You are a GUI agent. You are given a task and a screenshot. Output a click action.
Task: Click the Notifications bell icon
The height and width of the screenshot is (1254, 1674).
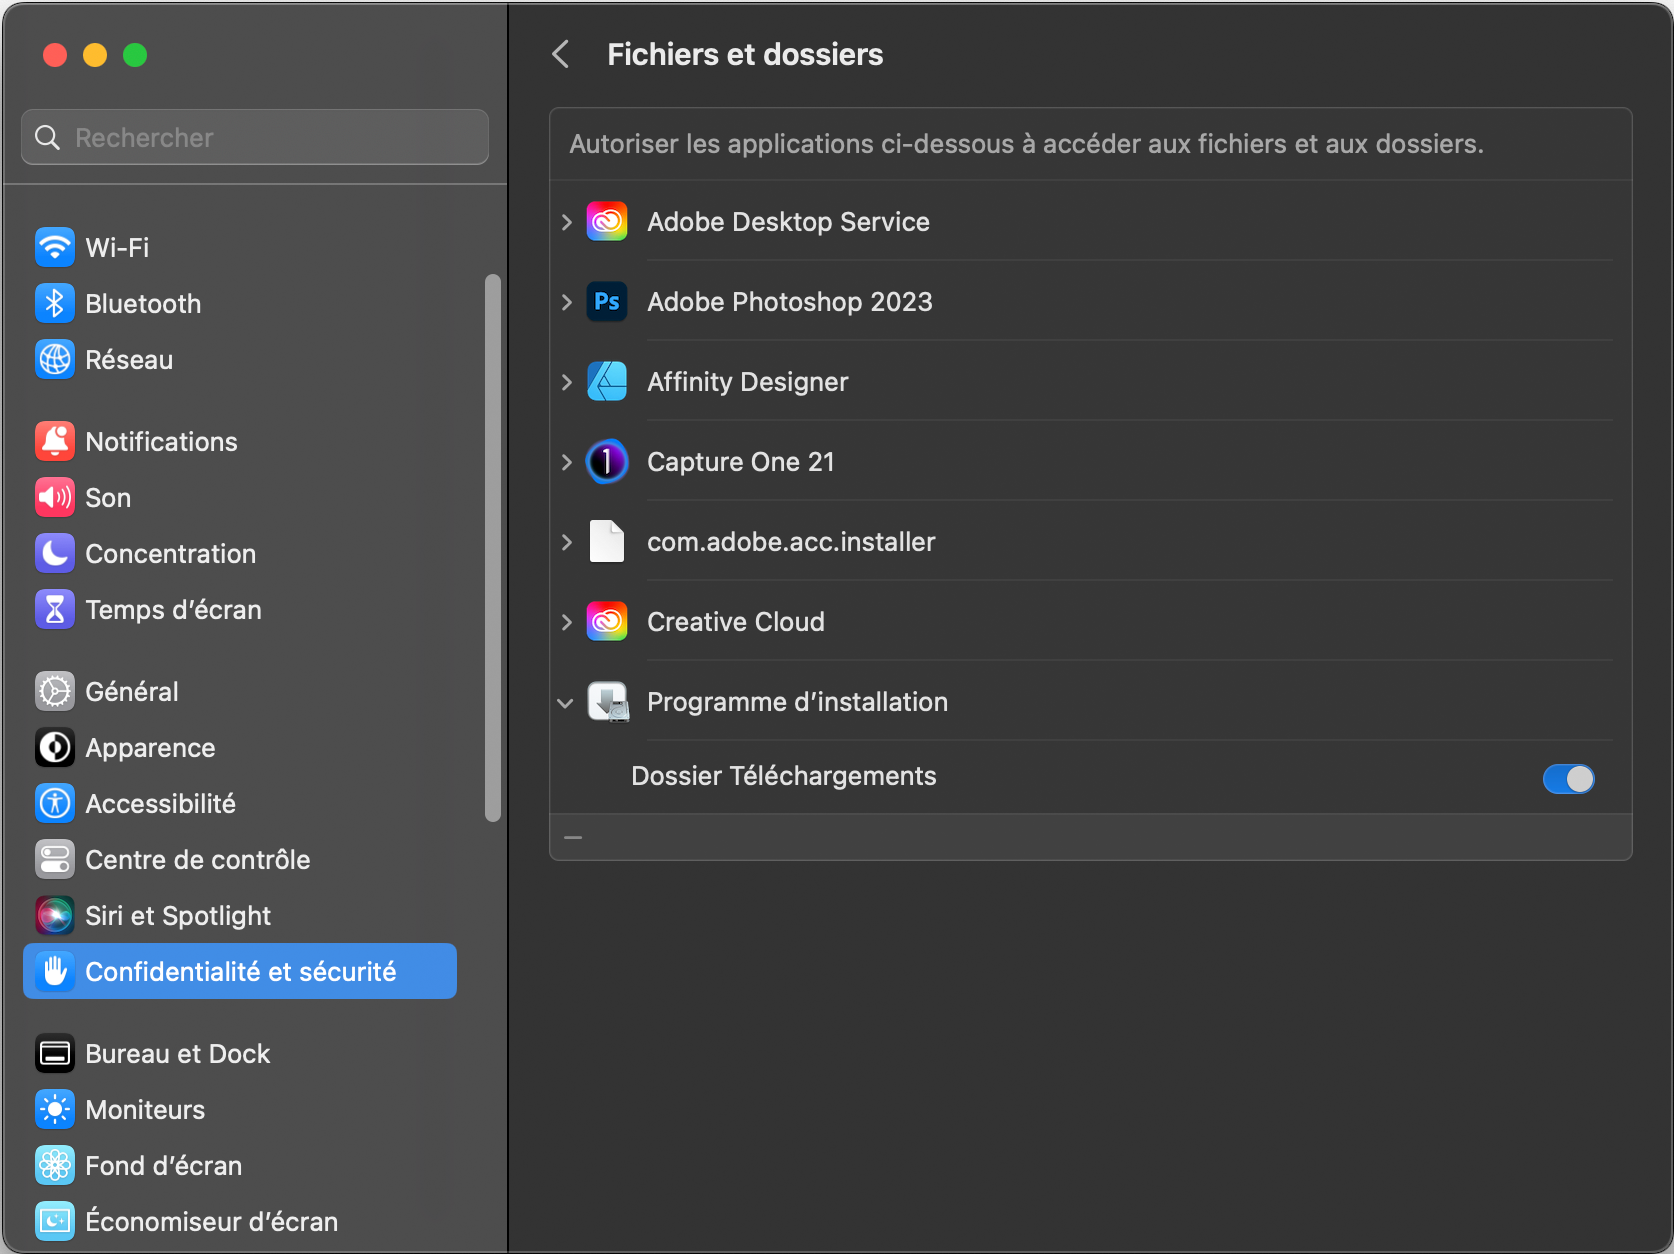point(55,441)
